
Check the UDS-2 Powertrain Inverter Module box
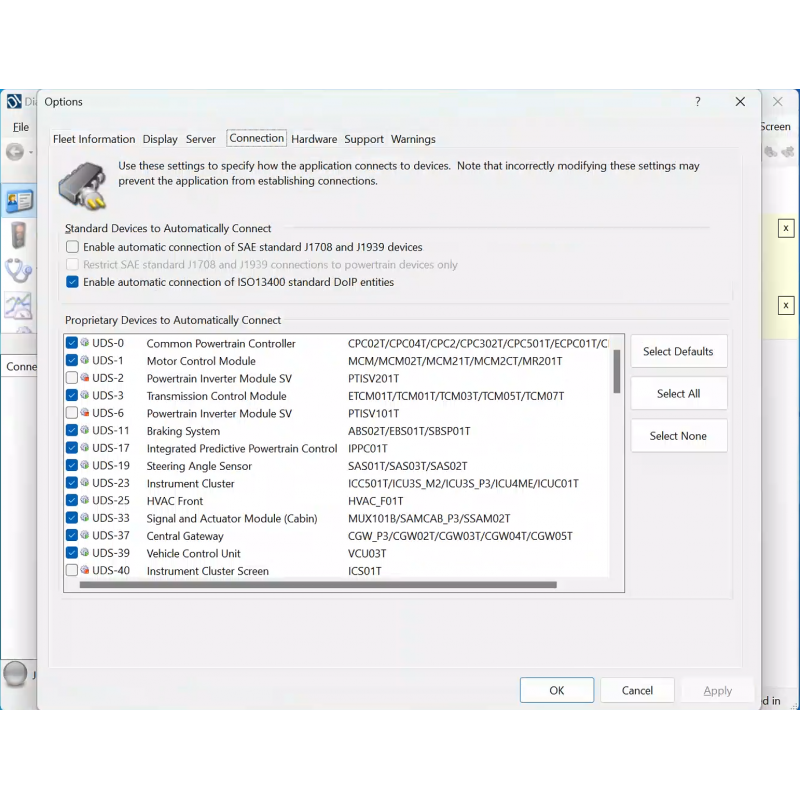[x=72, y=379]
